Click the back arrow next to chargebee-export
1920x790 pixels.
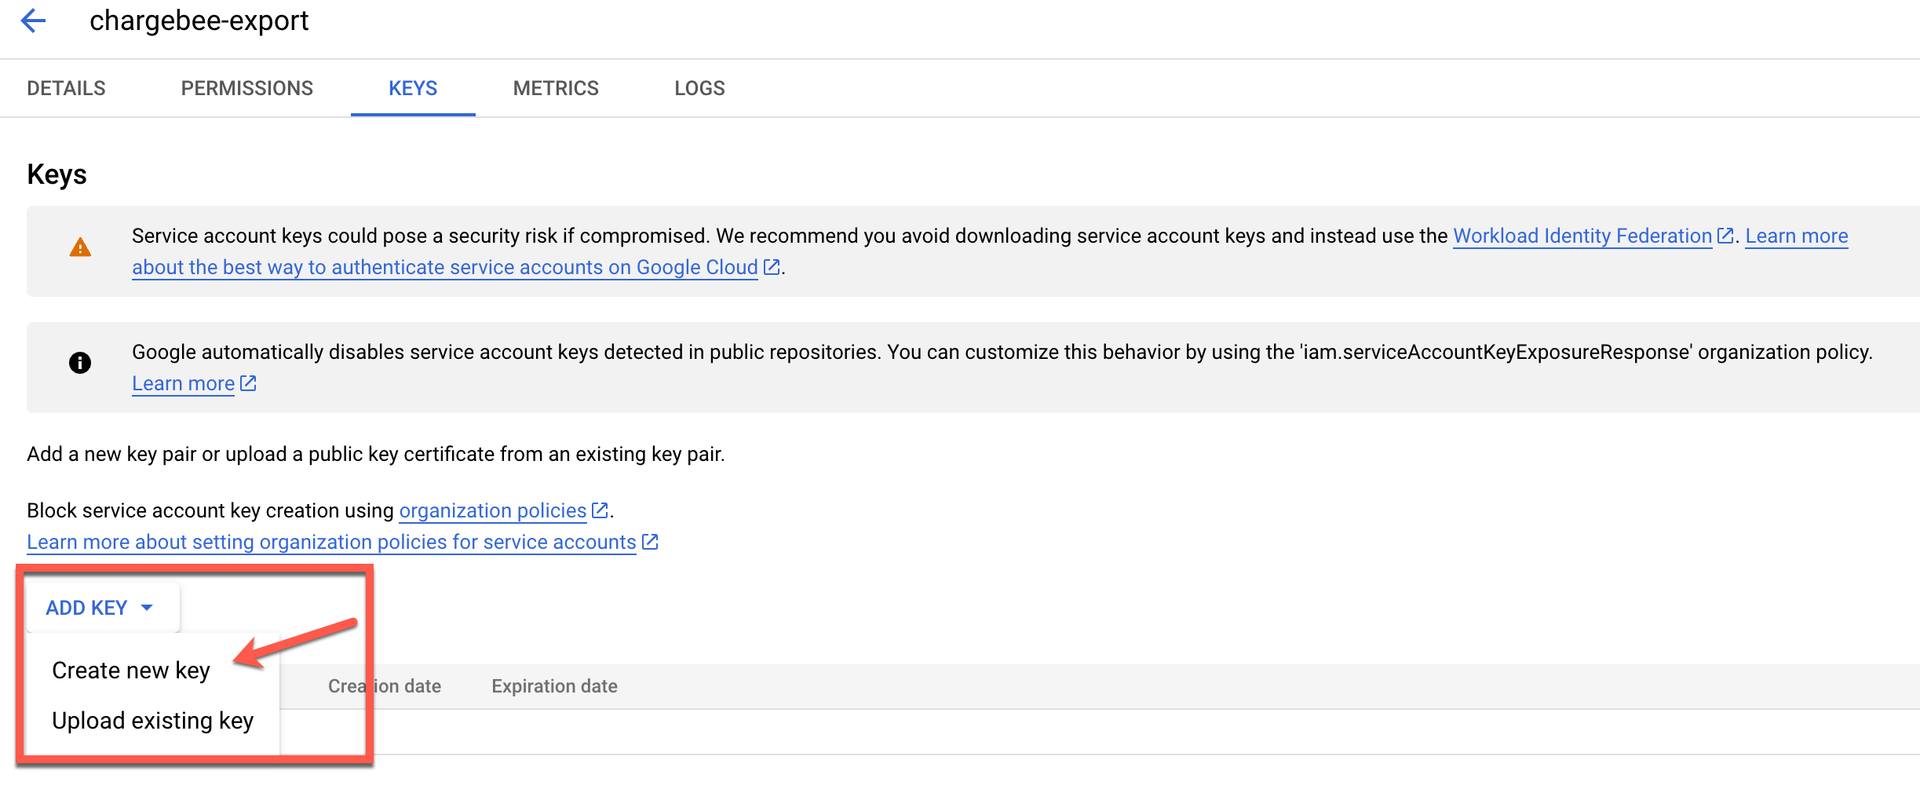coord(33,21)
